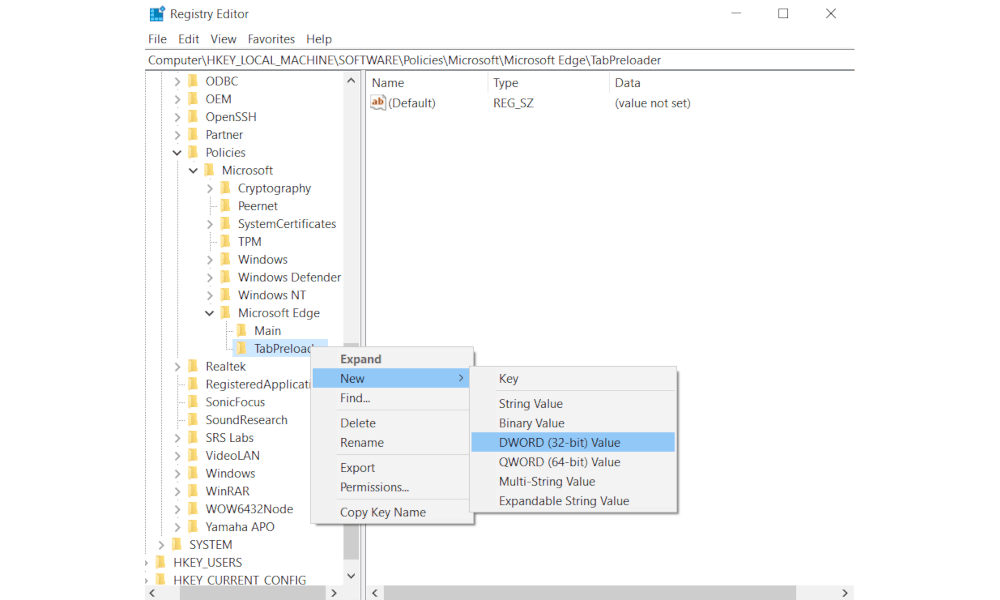Expand the OEM key

[x=177, y=99]
